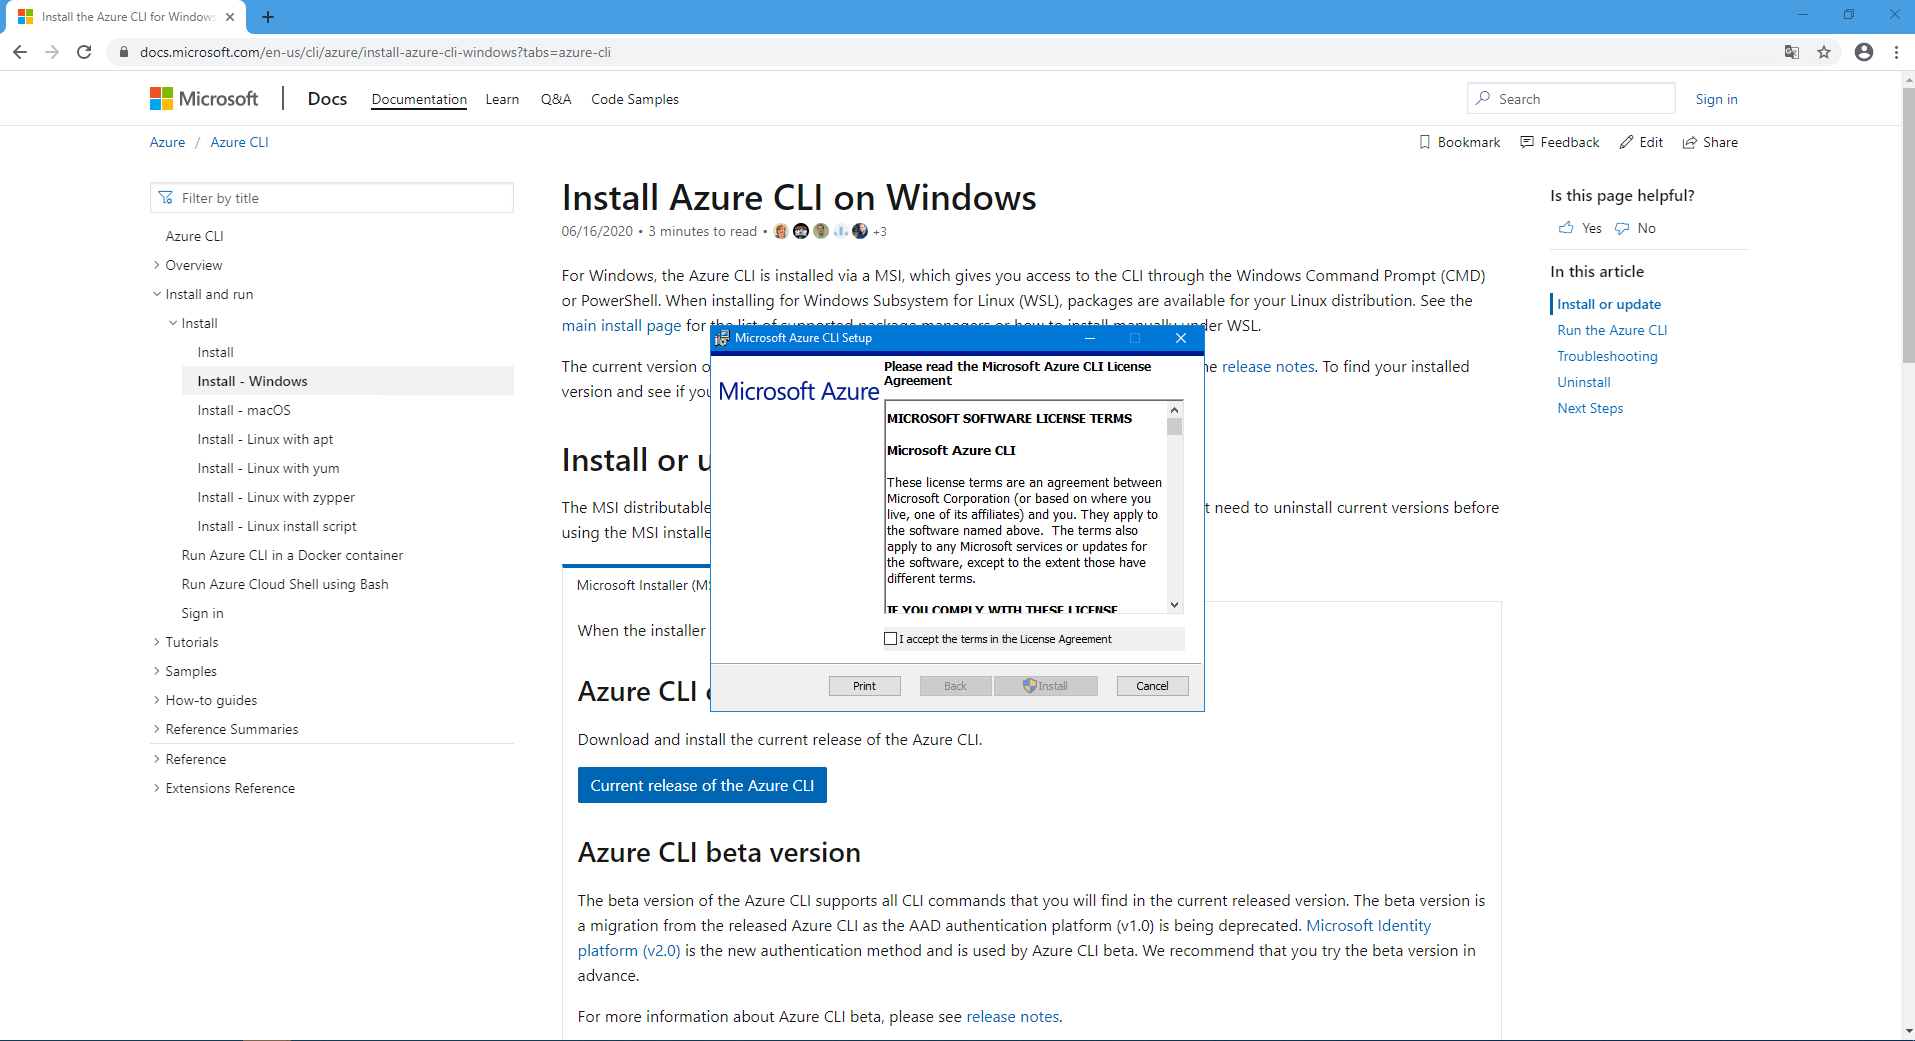Accept the License Agreement terms checkbox
This screenshot has height=1041, width=1915.
pyautogui.click(x=891, y=639)
